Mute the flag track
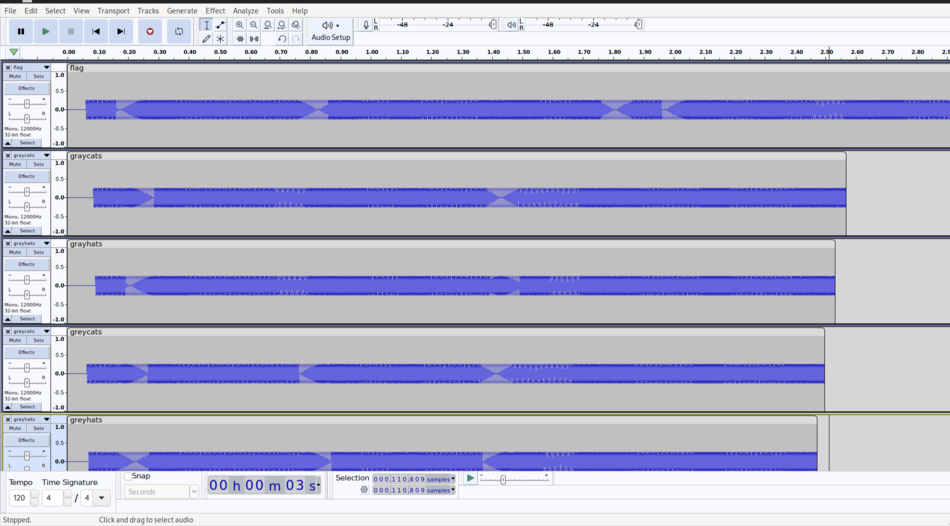The width and height of the screenshot is (950, 526). point(15,76)
